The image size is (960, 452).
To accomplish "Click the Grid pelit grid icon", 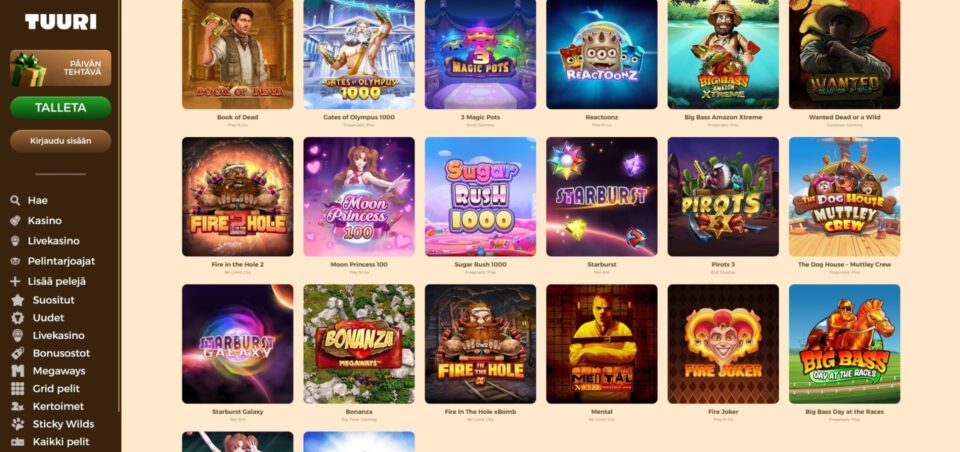I will 18,389.
